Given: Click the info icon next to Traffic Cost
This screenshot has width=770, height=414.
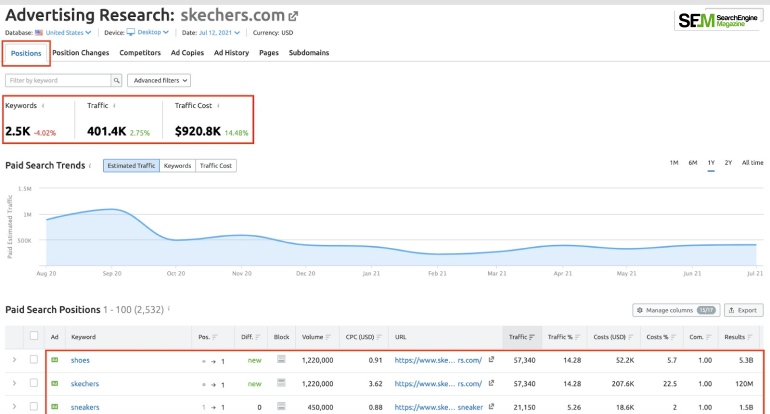Looking at the screenshot, I should point(218,106).
